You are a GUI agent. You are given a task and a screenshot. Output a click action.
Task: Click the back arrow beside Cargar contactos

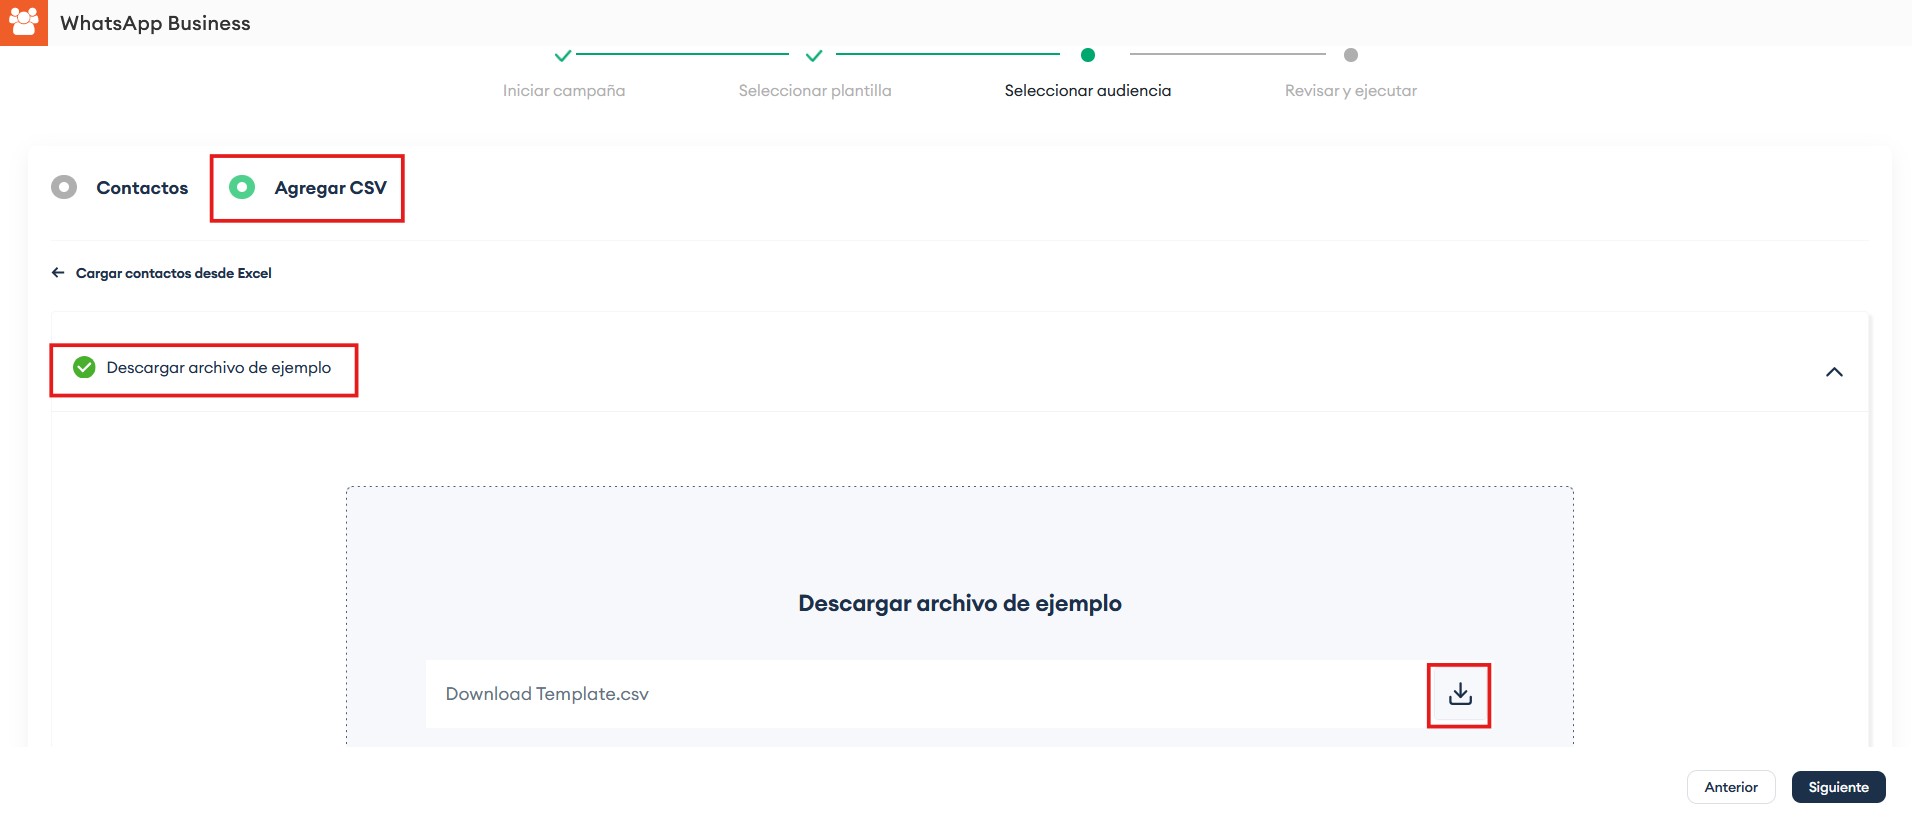58,273
